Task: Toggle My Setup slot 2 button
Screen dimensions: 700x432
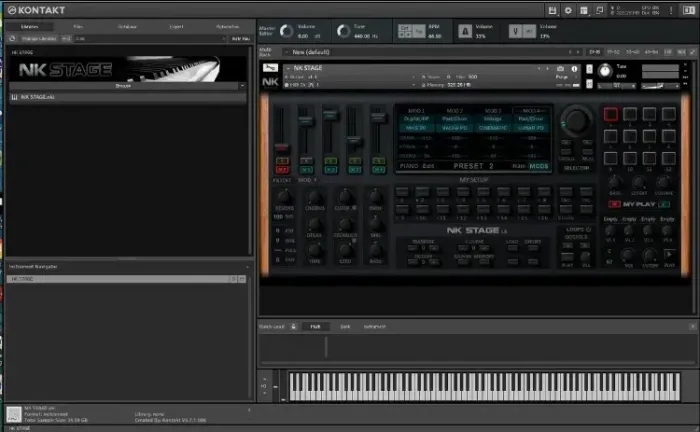Action: point(422,192)
